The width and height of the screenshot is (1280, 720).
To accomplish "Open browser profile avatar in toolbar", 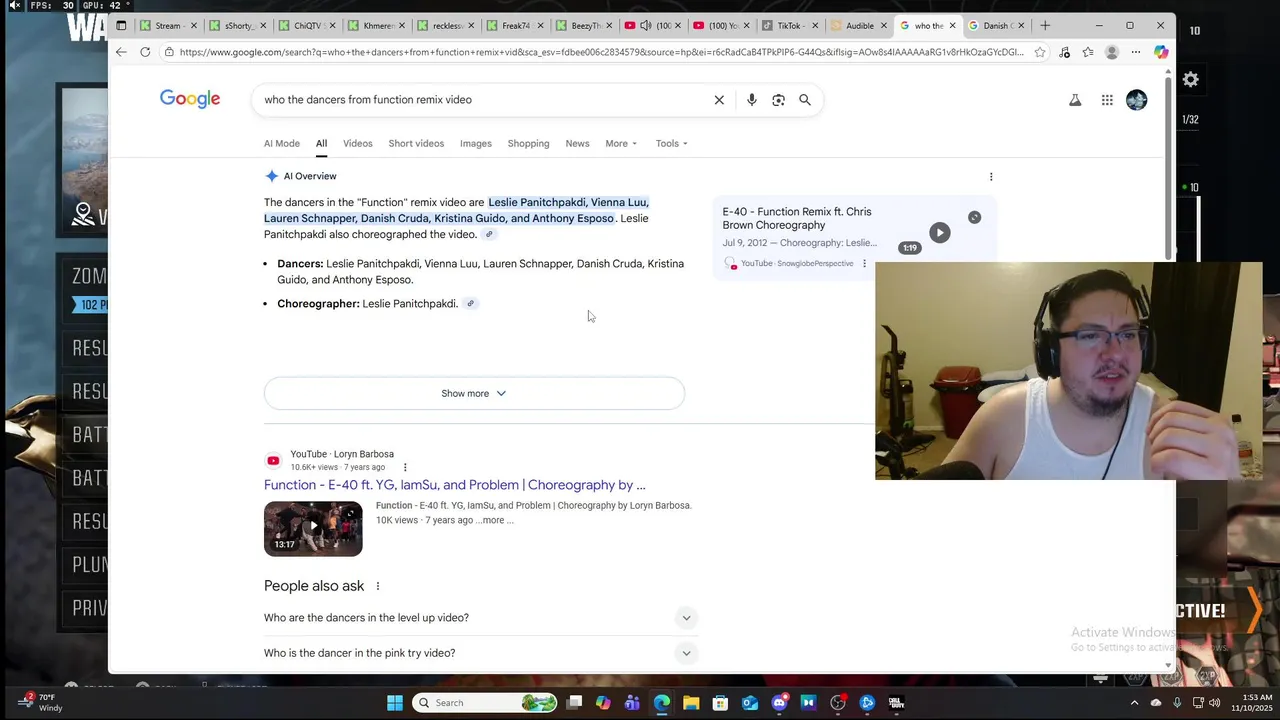I will click(x=1112, y=52).
